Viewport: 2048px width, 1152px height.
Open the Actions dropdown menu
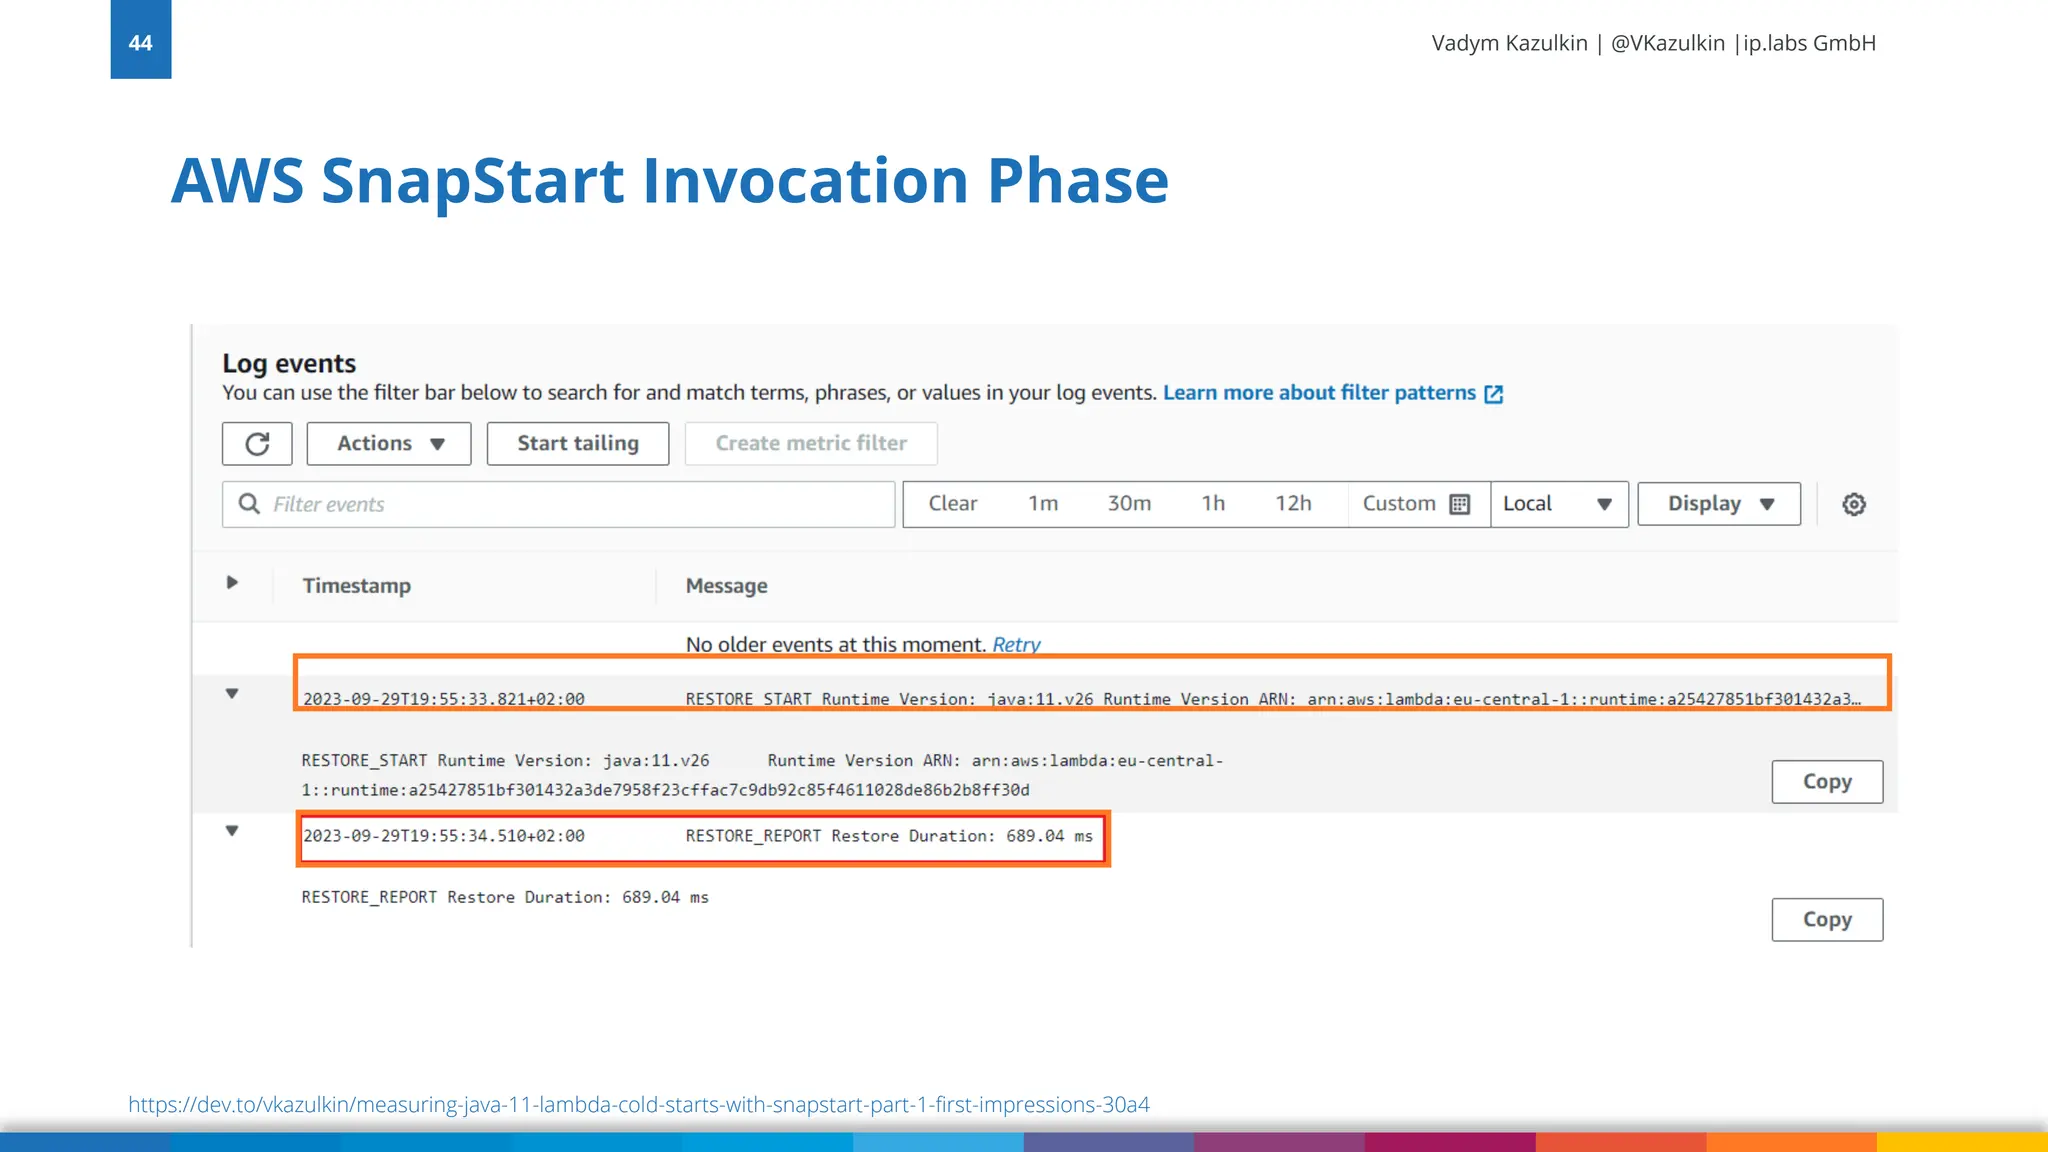click(389, 444)
